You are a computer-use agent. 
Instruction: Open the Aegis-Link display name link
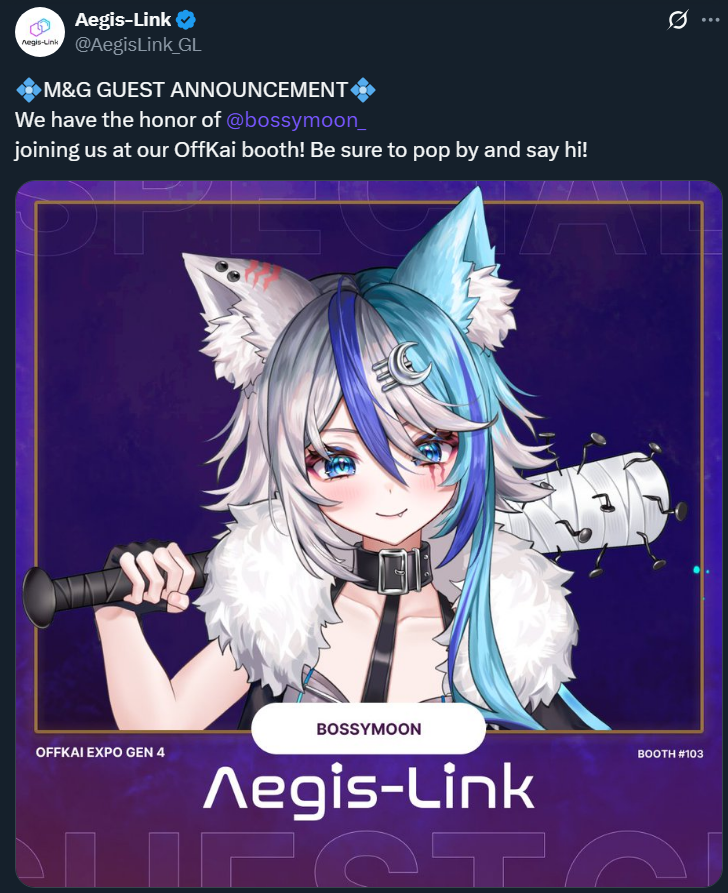click(x=123, y=20)
